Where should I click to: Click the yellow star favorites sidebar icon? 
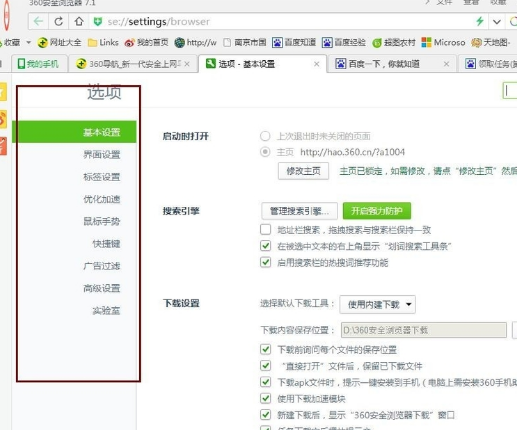pos(3,91)
